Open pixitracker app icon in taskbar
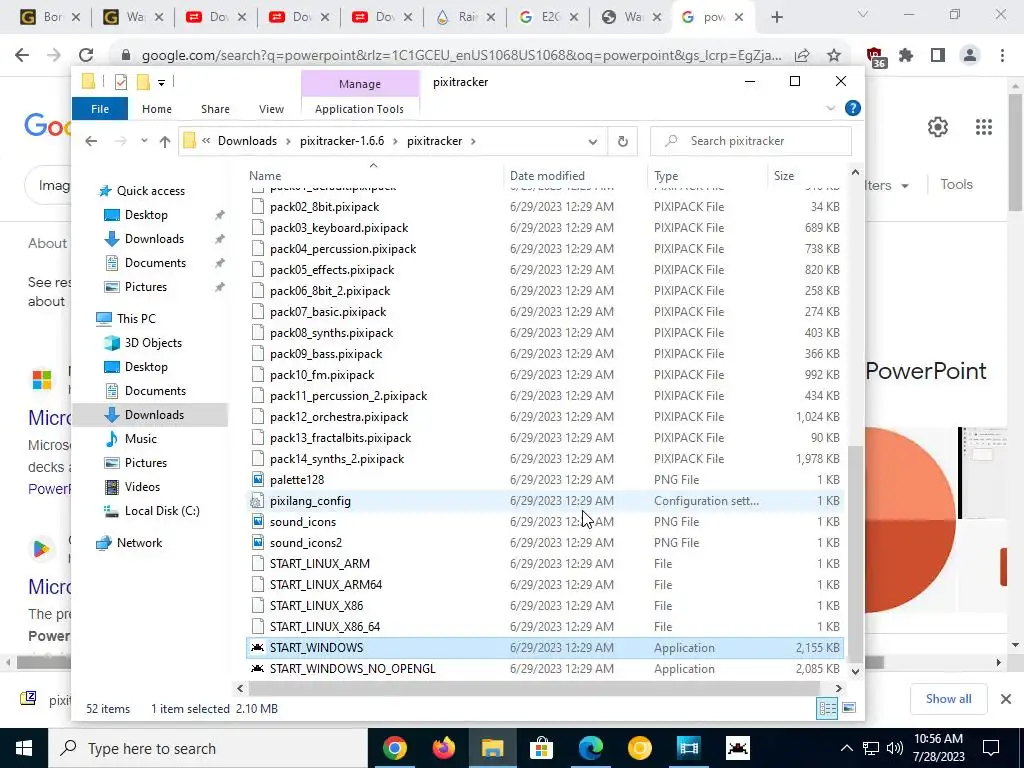This screenshot has width=1024, height=768. click(x=737, y=748)
